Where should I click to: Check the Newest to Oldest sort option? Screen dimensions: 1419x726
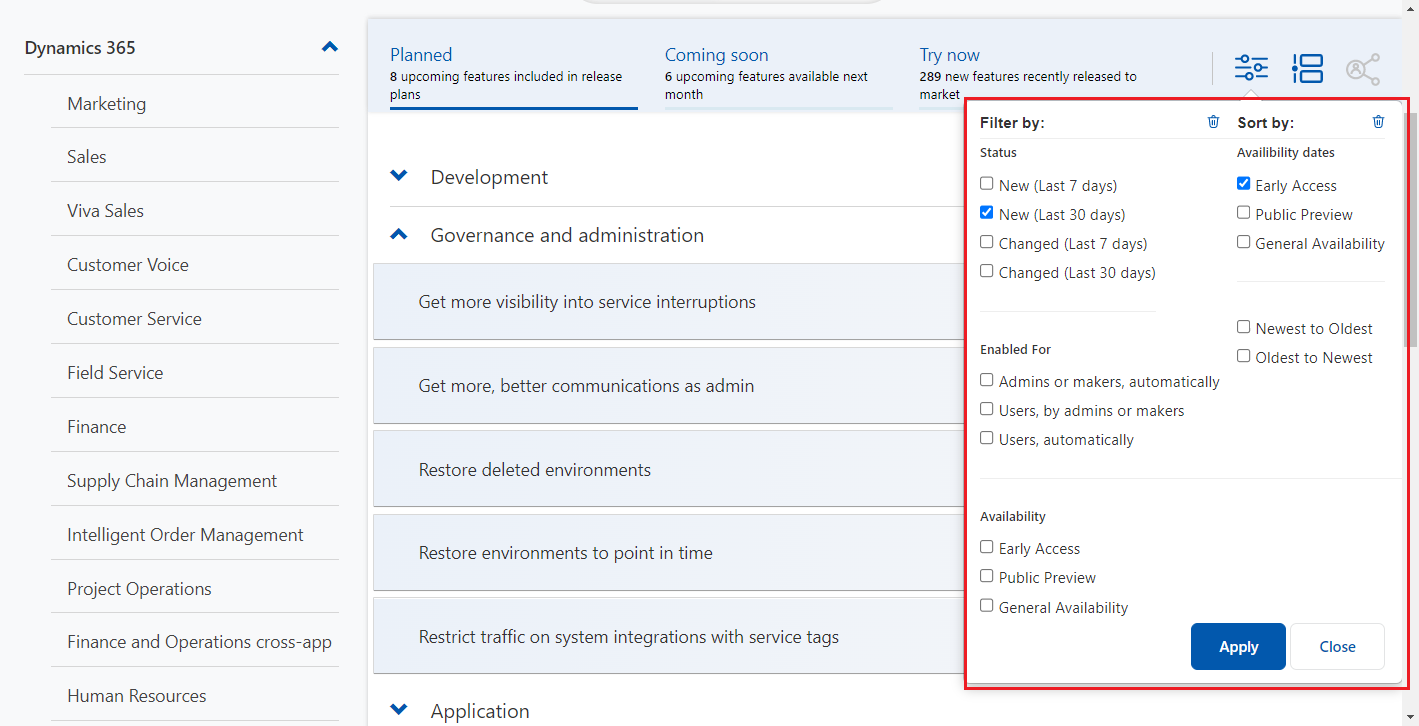coord(1243,326)
